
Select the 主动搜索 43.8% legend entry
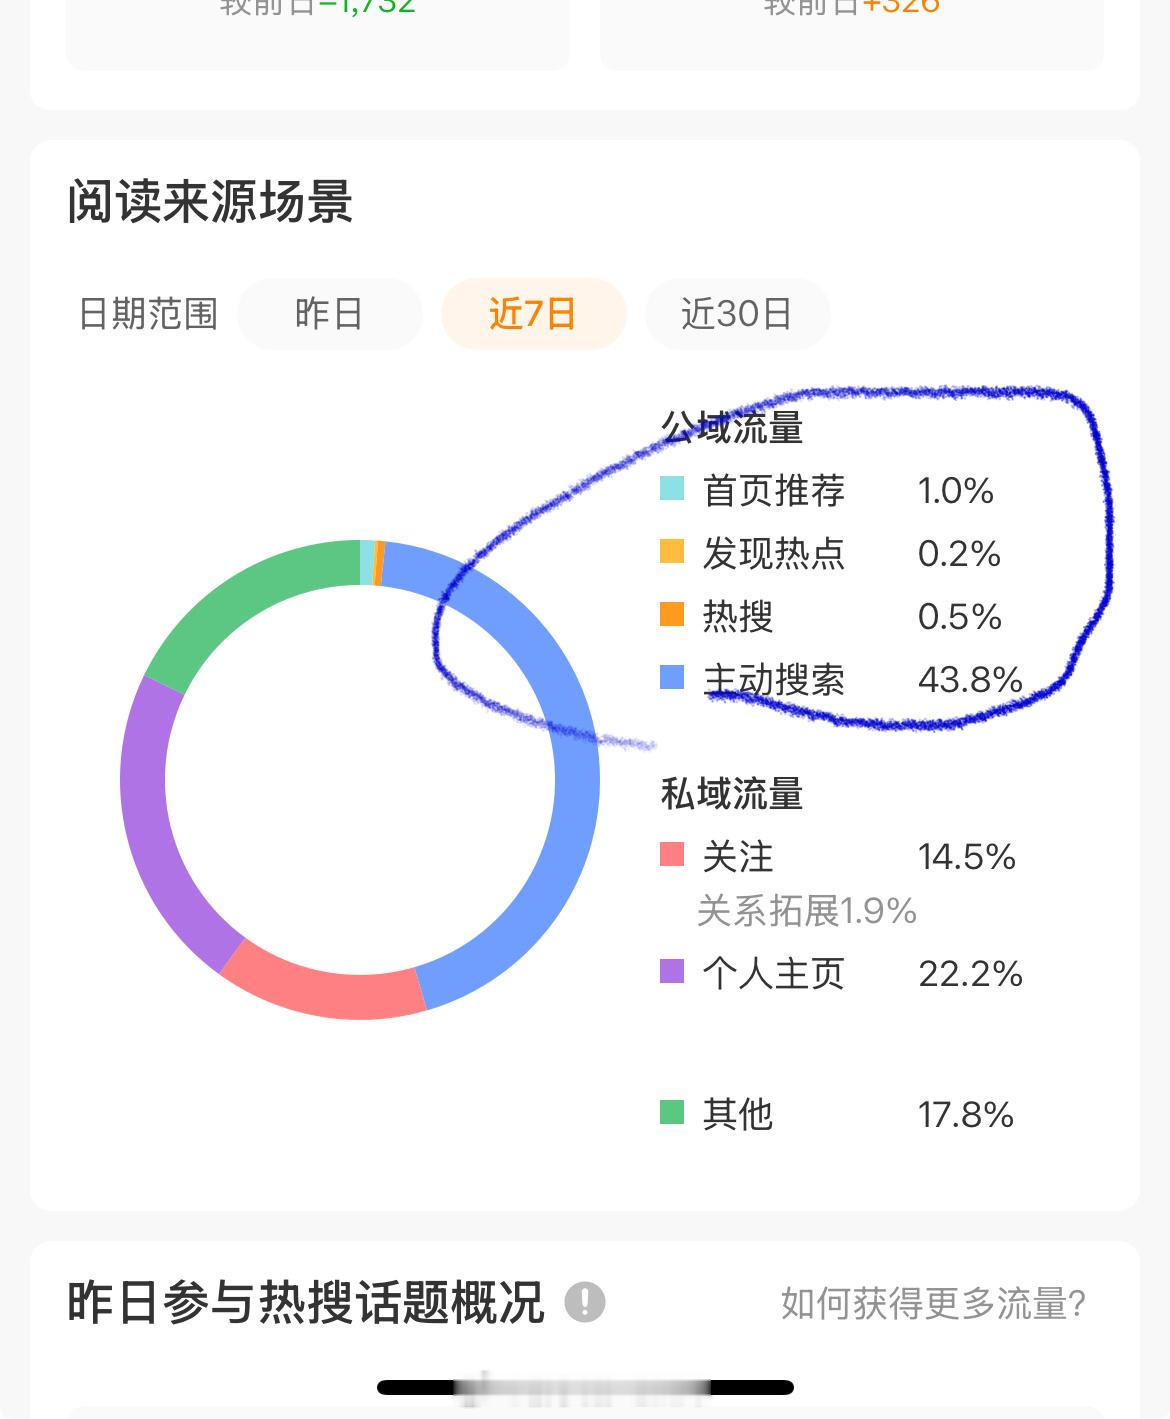coord(842,679)
